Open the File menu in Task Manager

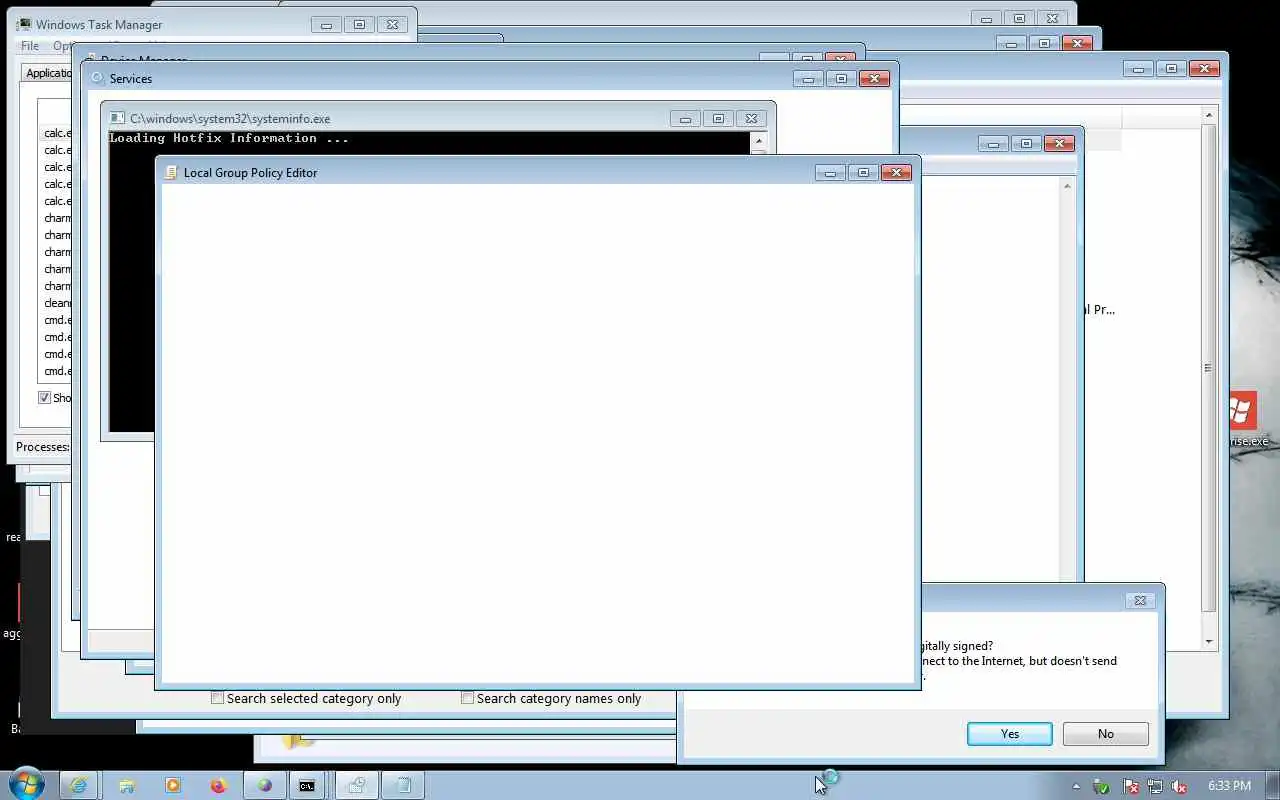30,46
